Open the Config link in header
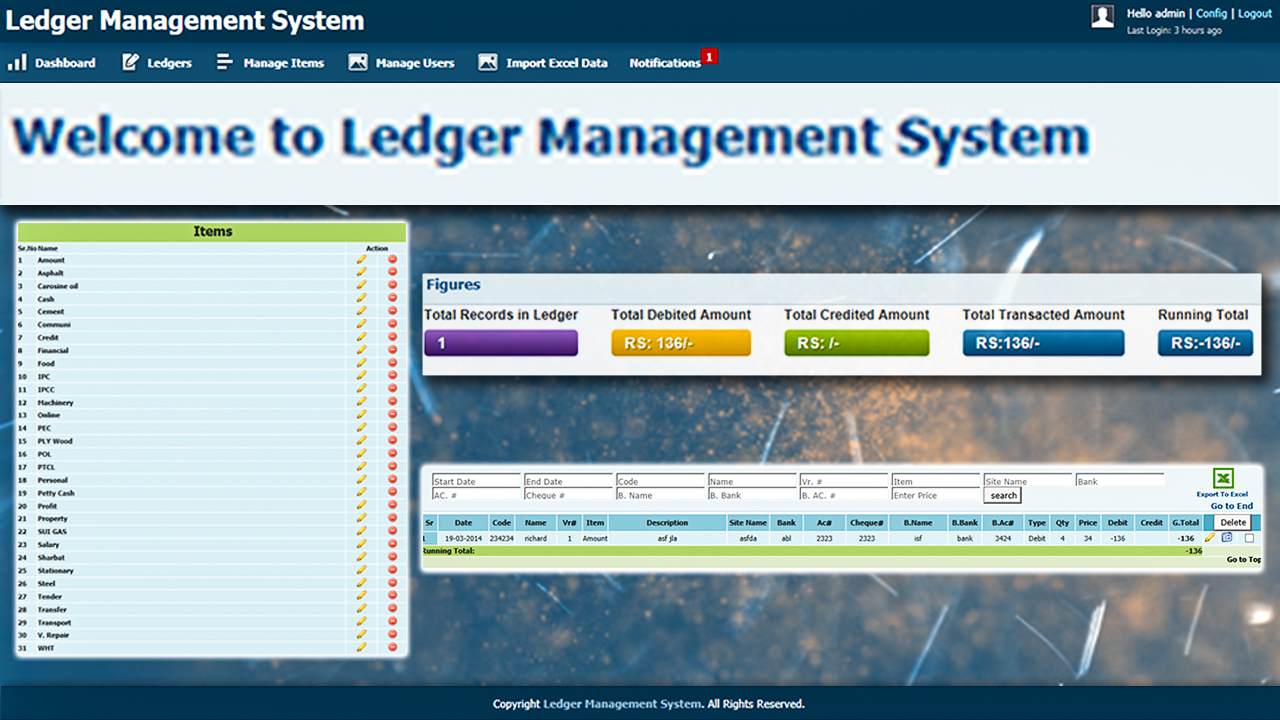 point(1211,14)
